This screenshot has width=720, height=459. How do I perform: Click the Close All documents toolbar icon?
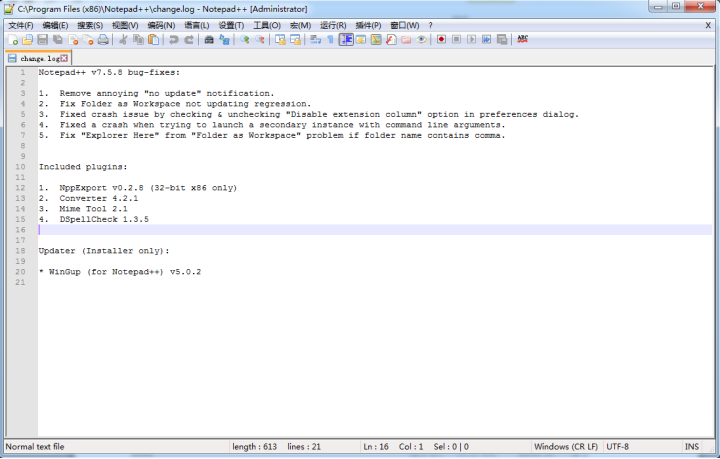88,40
